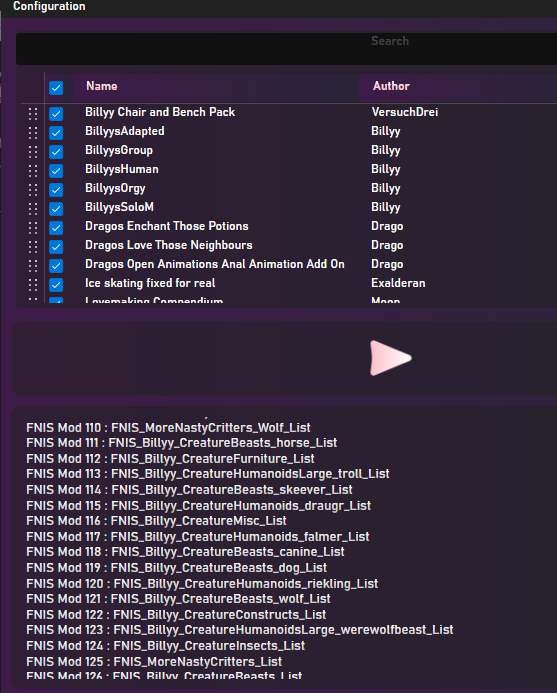Click log line FNIS Mod 113 CreatureHumanoidsLarge_troll_List
Viewport: 557px width, 693px height.
(x=208, y=474)
